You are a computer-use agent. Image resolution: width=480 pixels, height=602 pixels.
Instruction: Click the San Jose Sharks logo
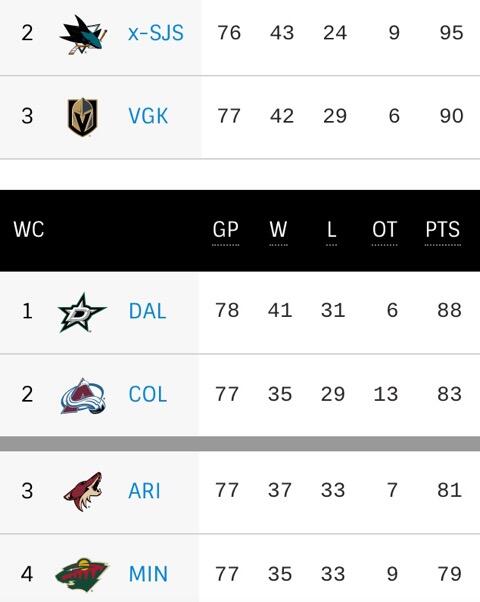point(83,35)
